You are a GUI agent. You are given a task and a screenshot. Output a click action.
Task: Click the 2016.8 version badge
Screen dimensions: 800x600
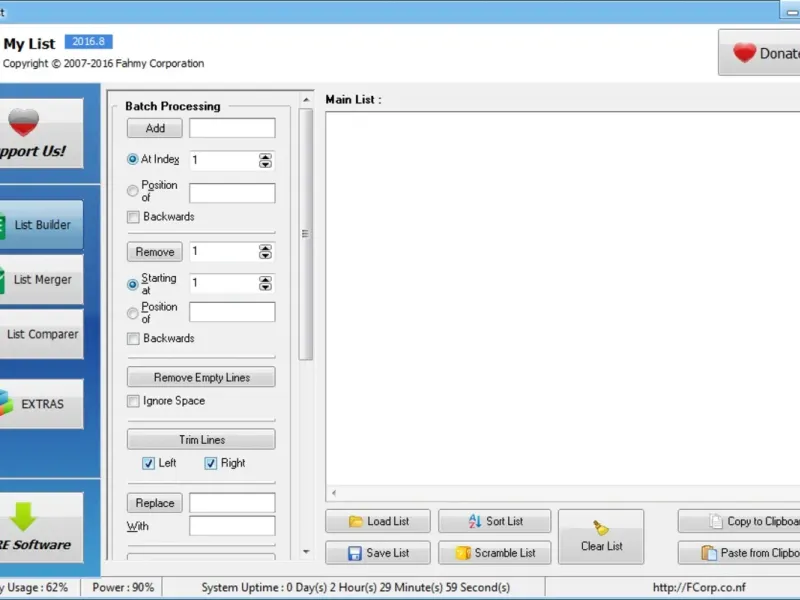89,41
